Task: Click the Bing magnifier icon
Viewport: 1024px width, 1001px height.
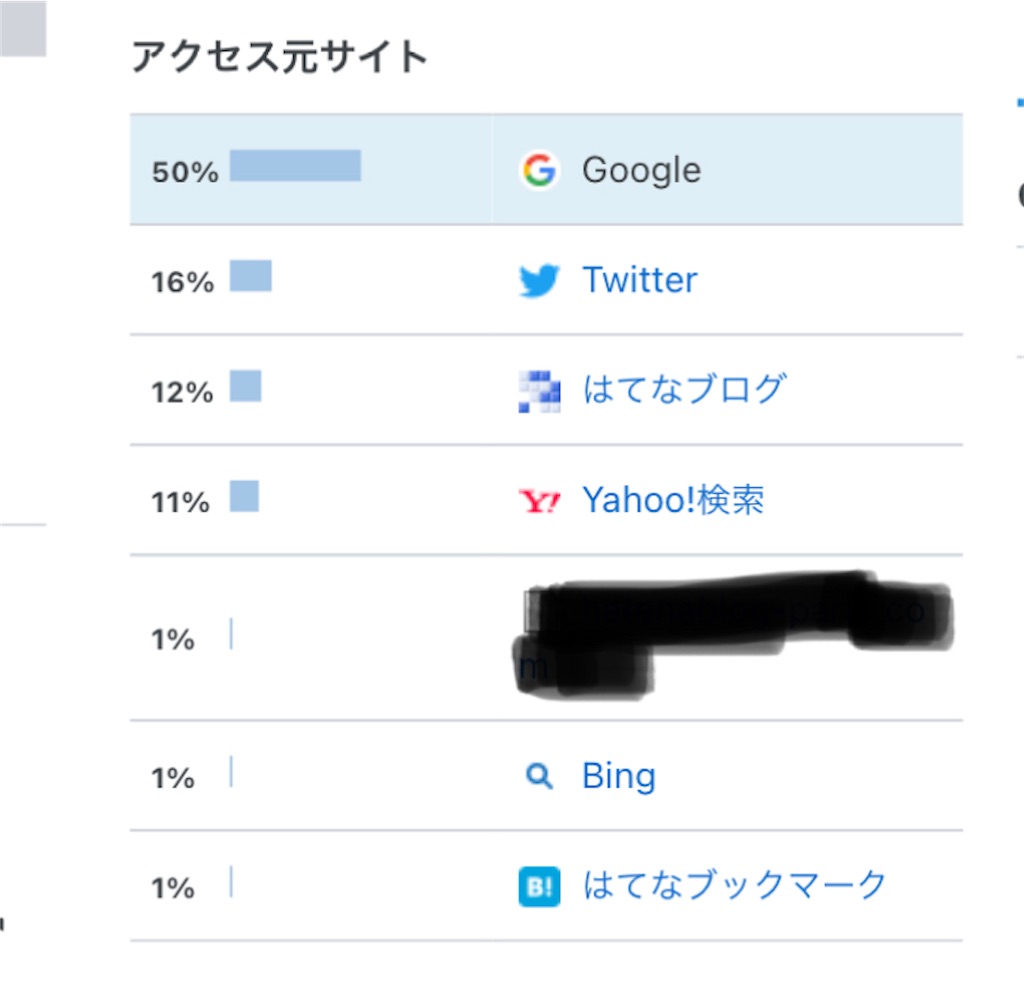Action: 539,776
